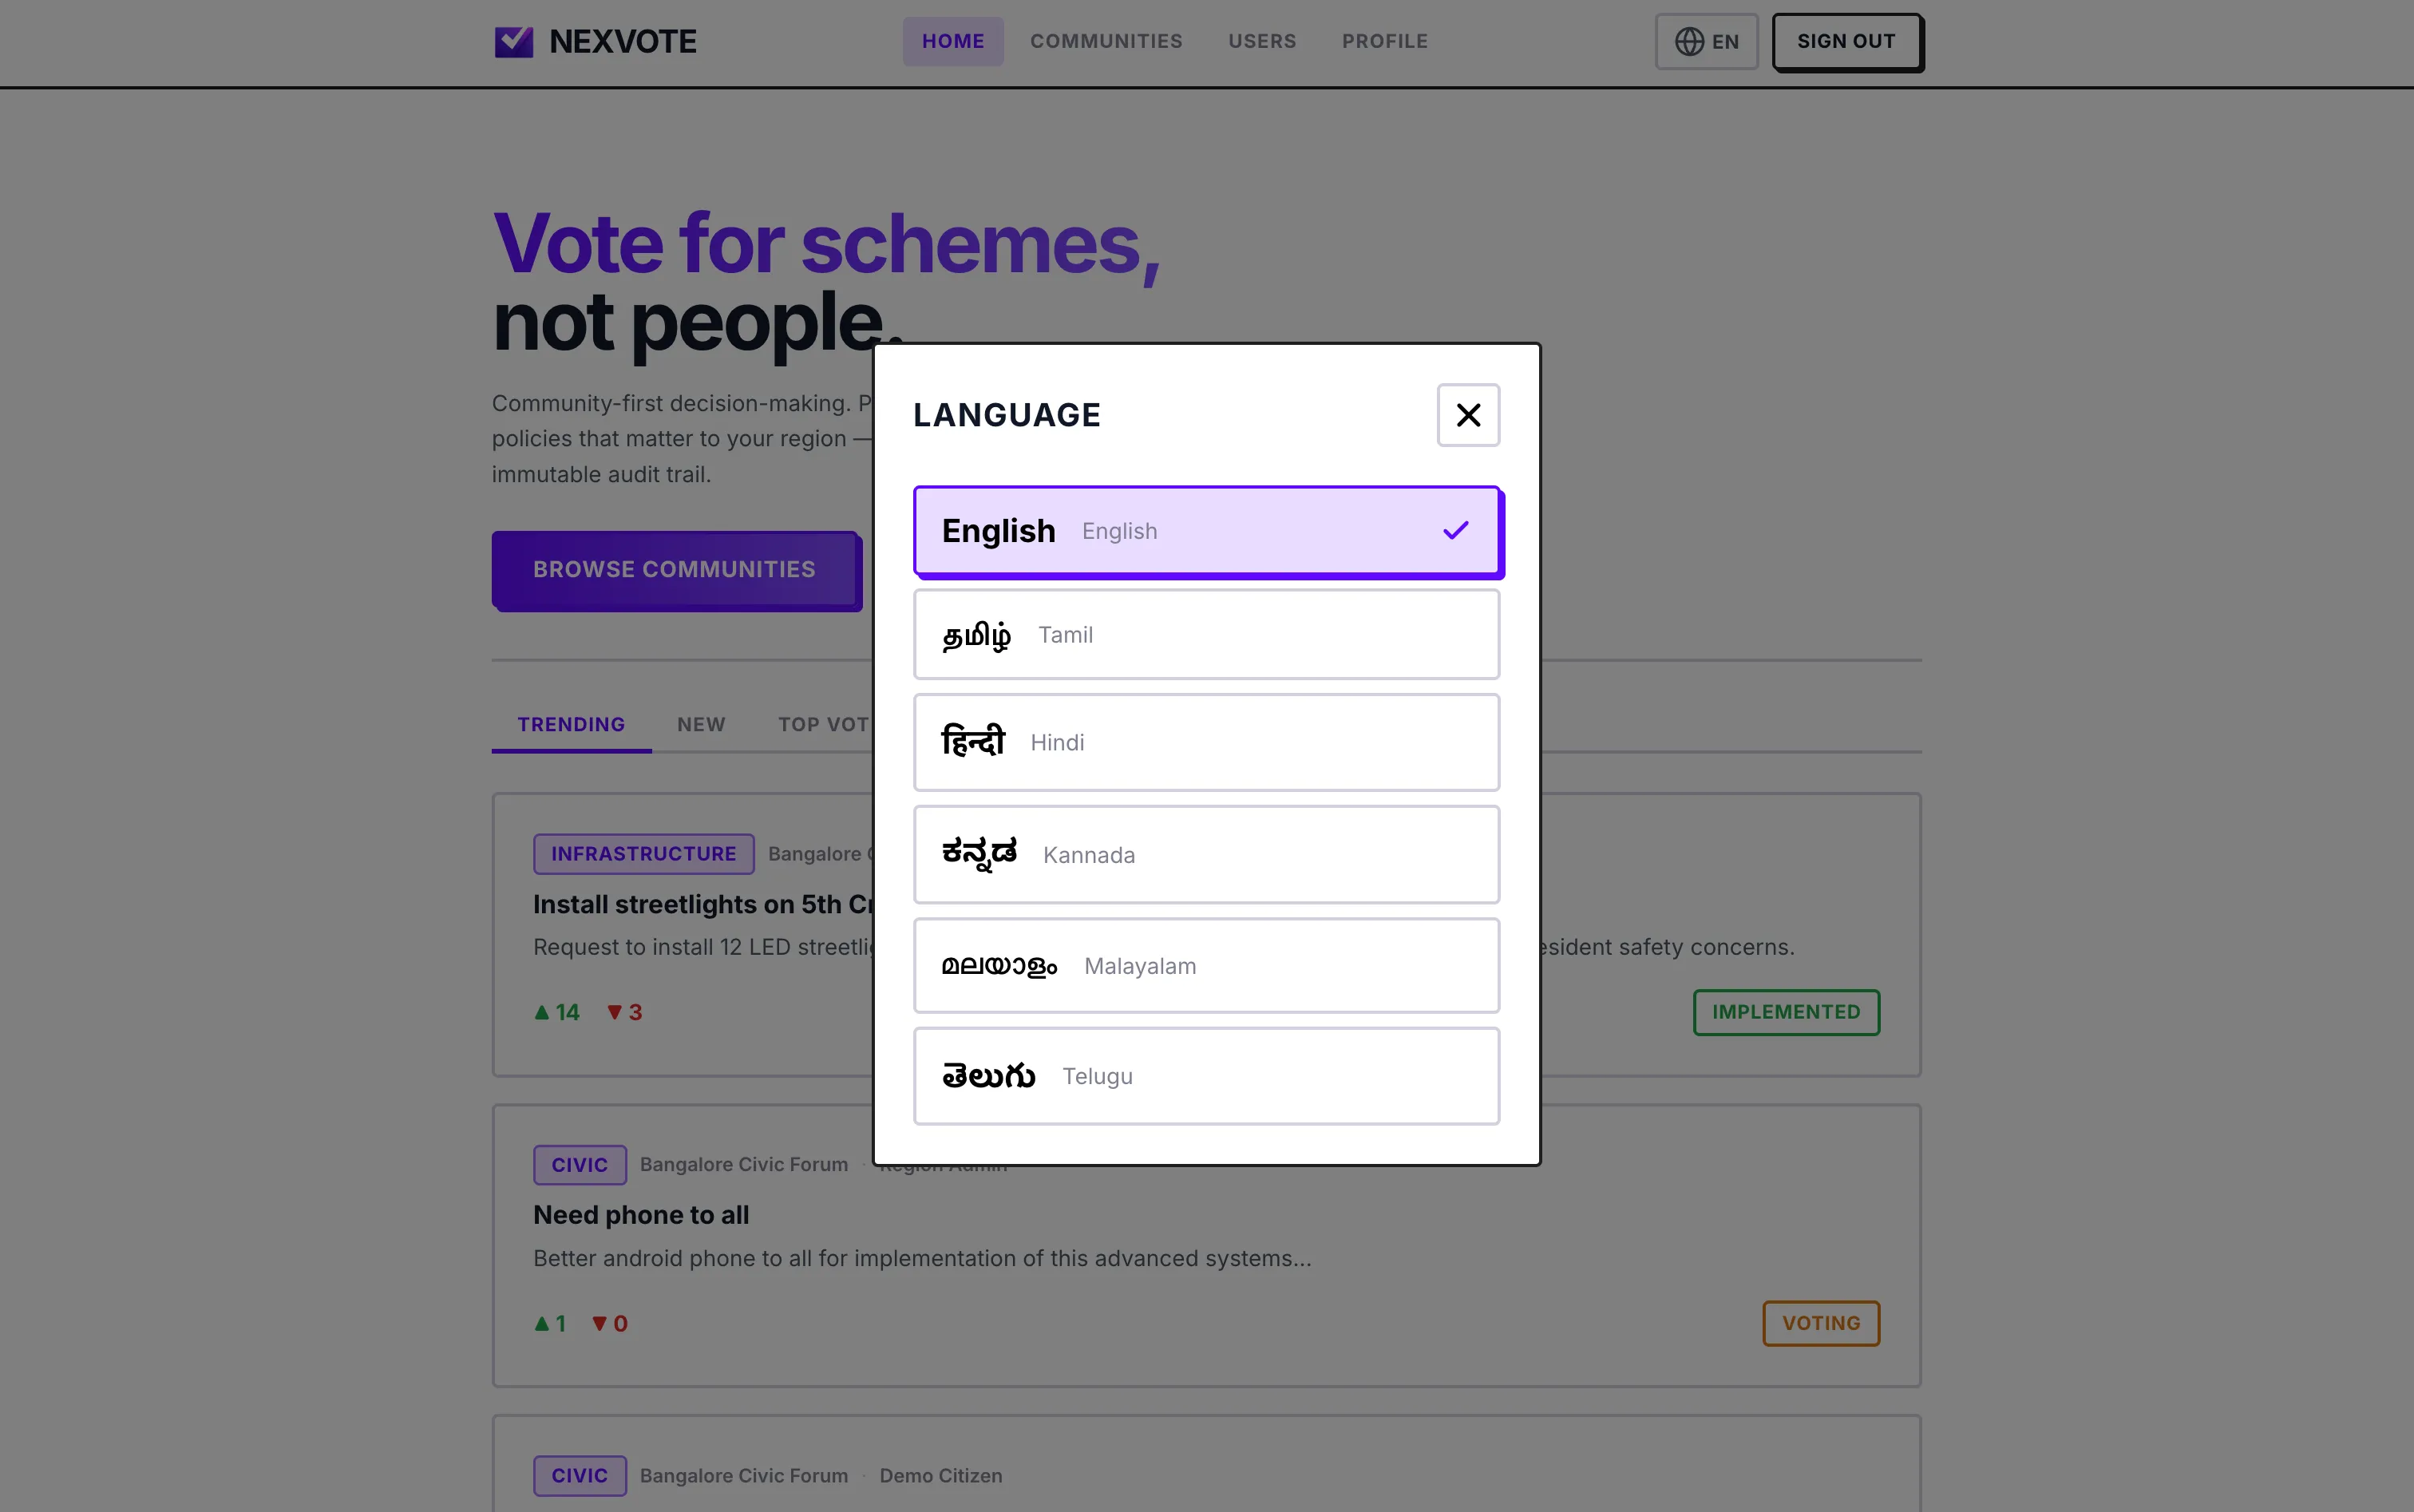The image size is (2414, 1512).
Task: Downvote the "Need phone to all" post
Action: click(608, 1322)
